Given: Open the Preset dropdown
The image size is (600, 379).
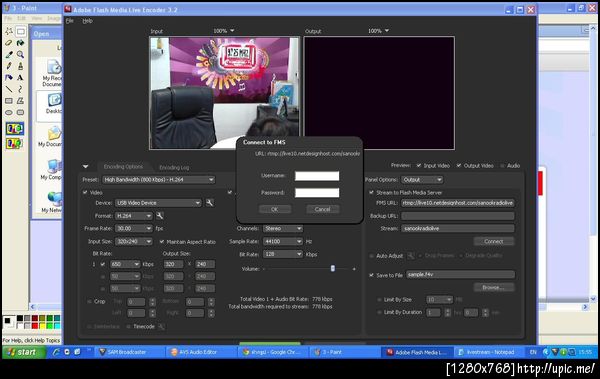Looking at the screenshot, I should (x=158, y=180).
